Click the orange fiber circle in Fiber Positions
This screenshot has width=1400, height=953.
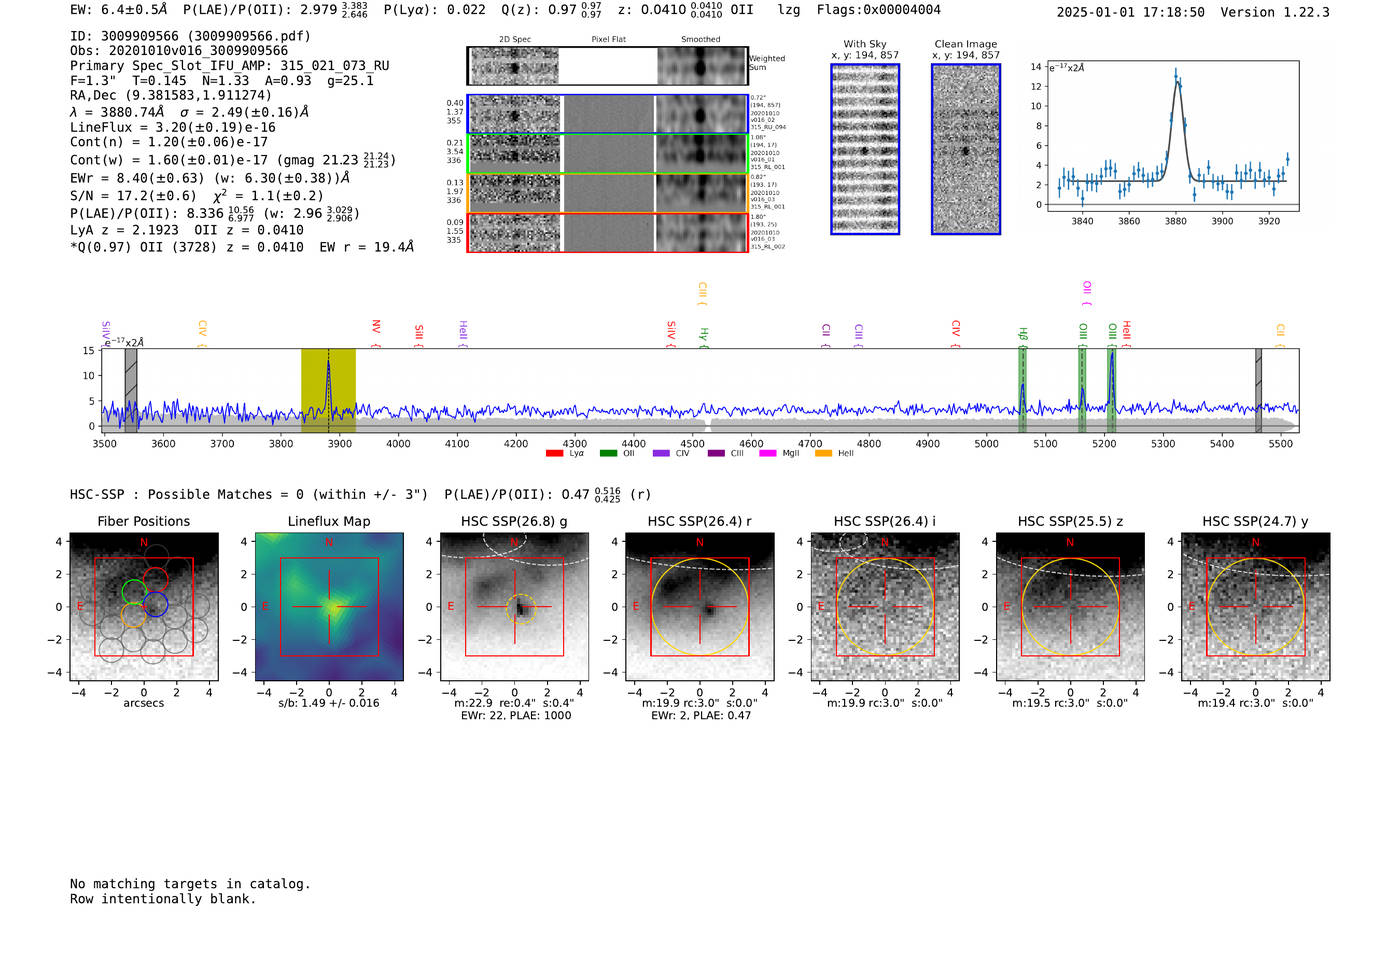(134, 615)
